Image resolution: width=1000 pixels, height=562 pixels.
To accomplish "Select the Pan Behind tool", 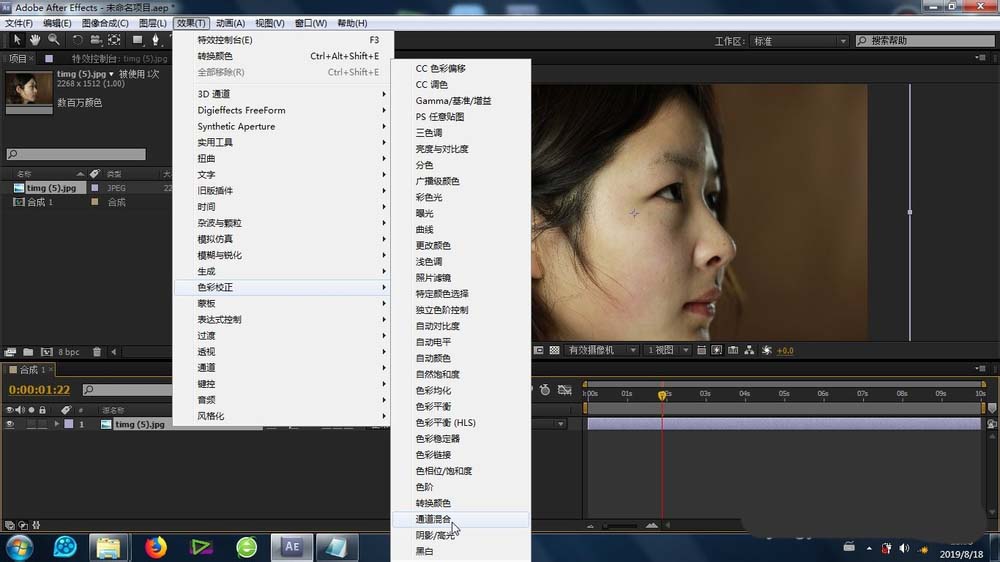I will [x=114, y=40].
